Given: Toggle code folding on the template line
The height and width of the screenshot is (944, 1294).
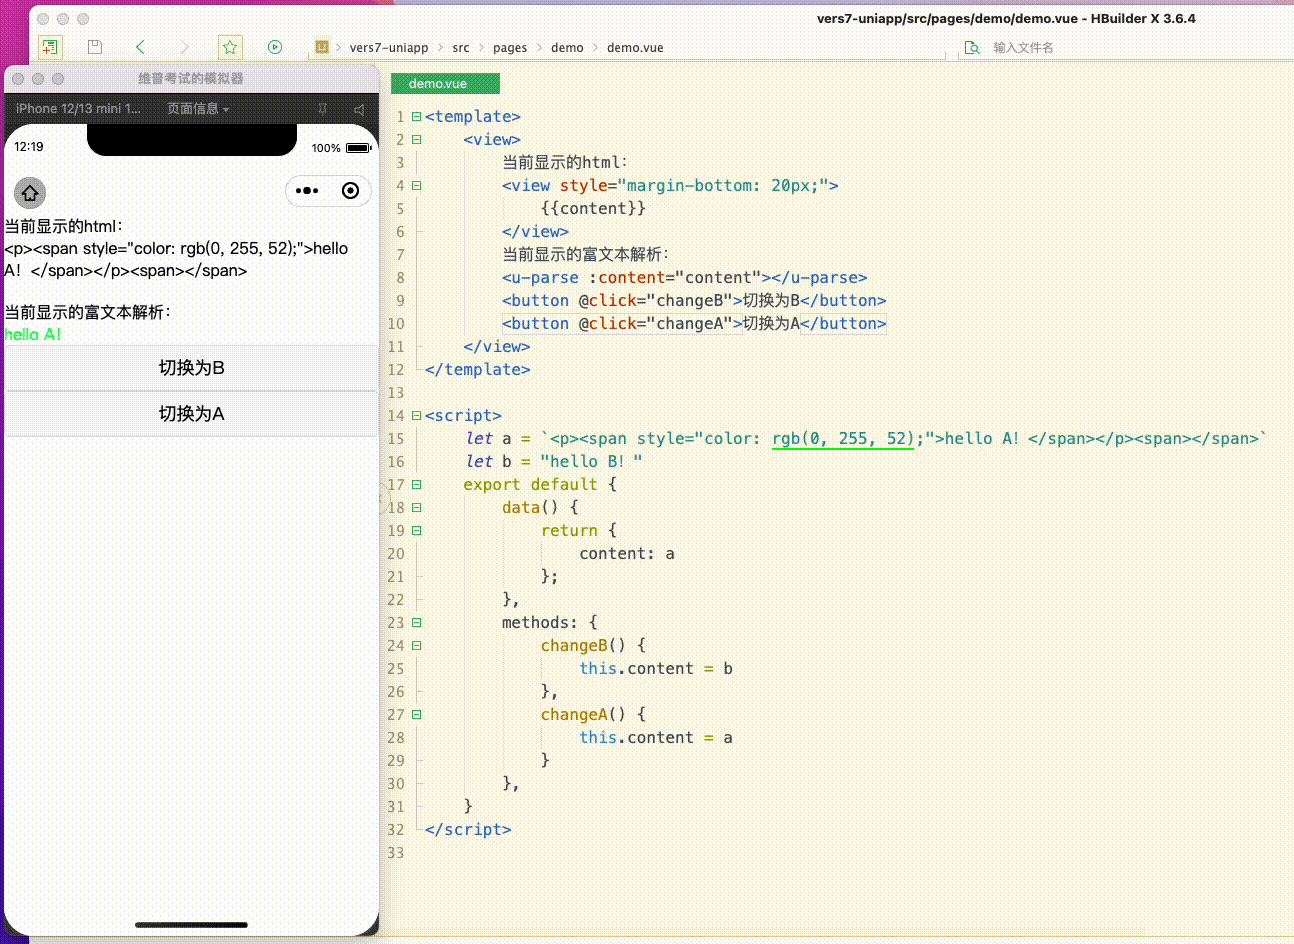Looking at the screenshot, I should [416, 116].
